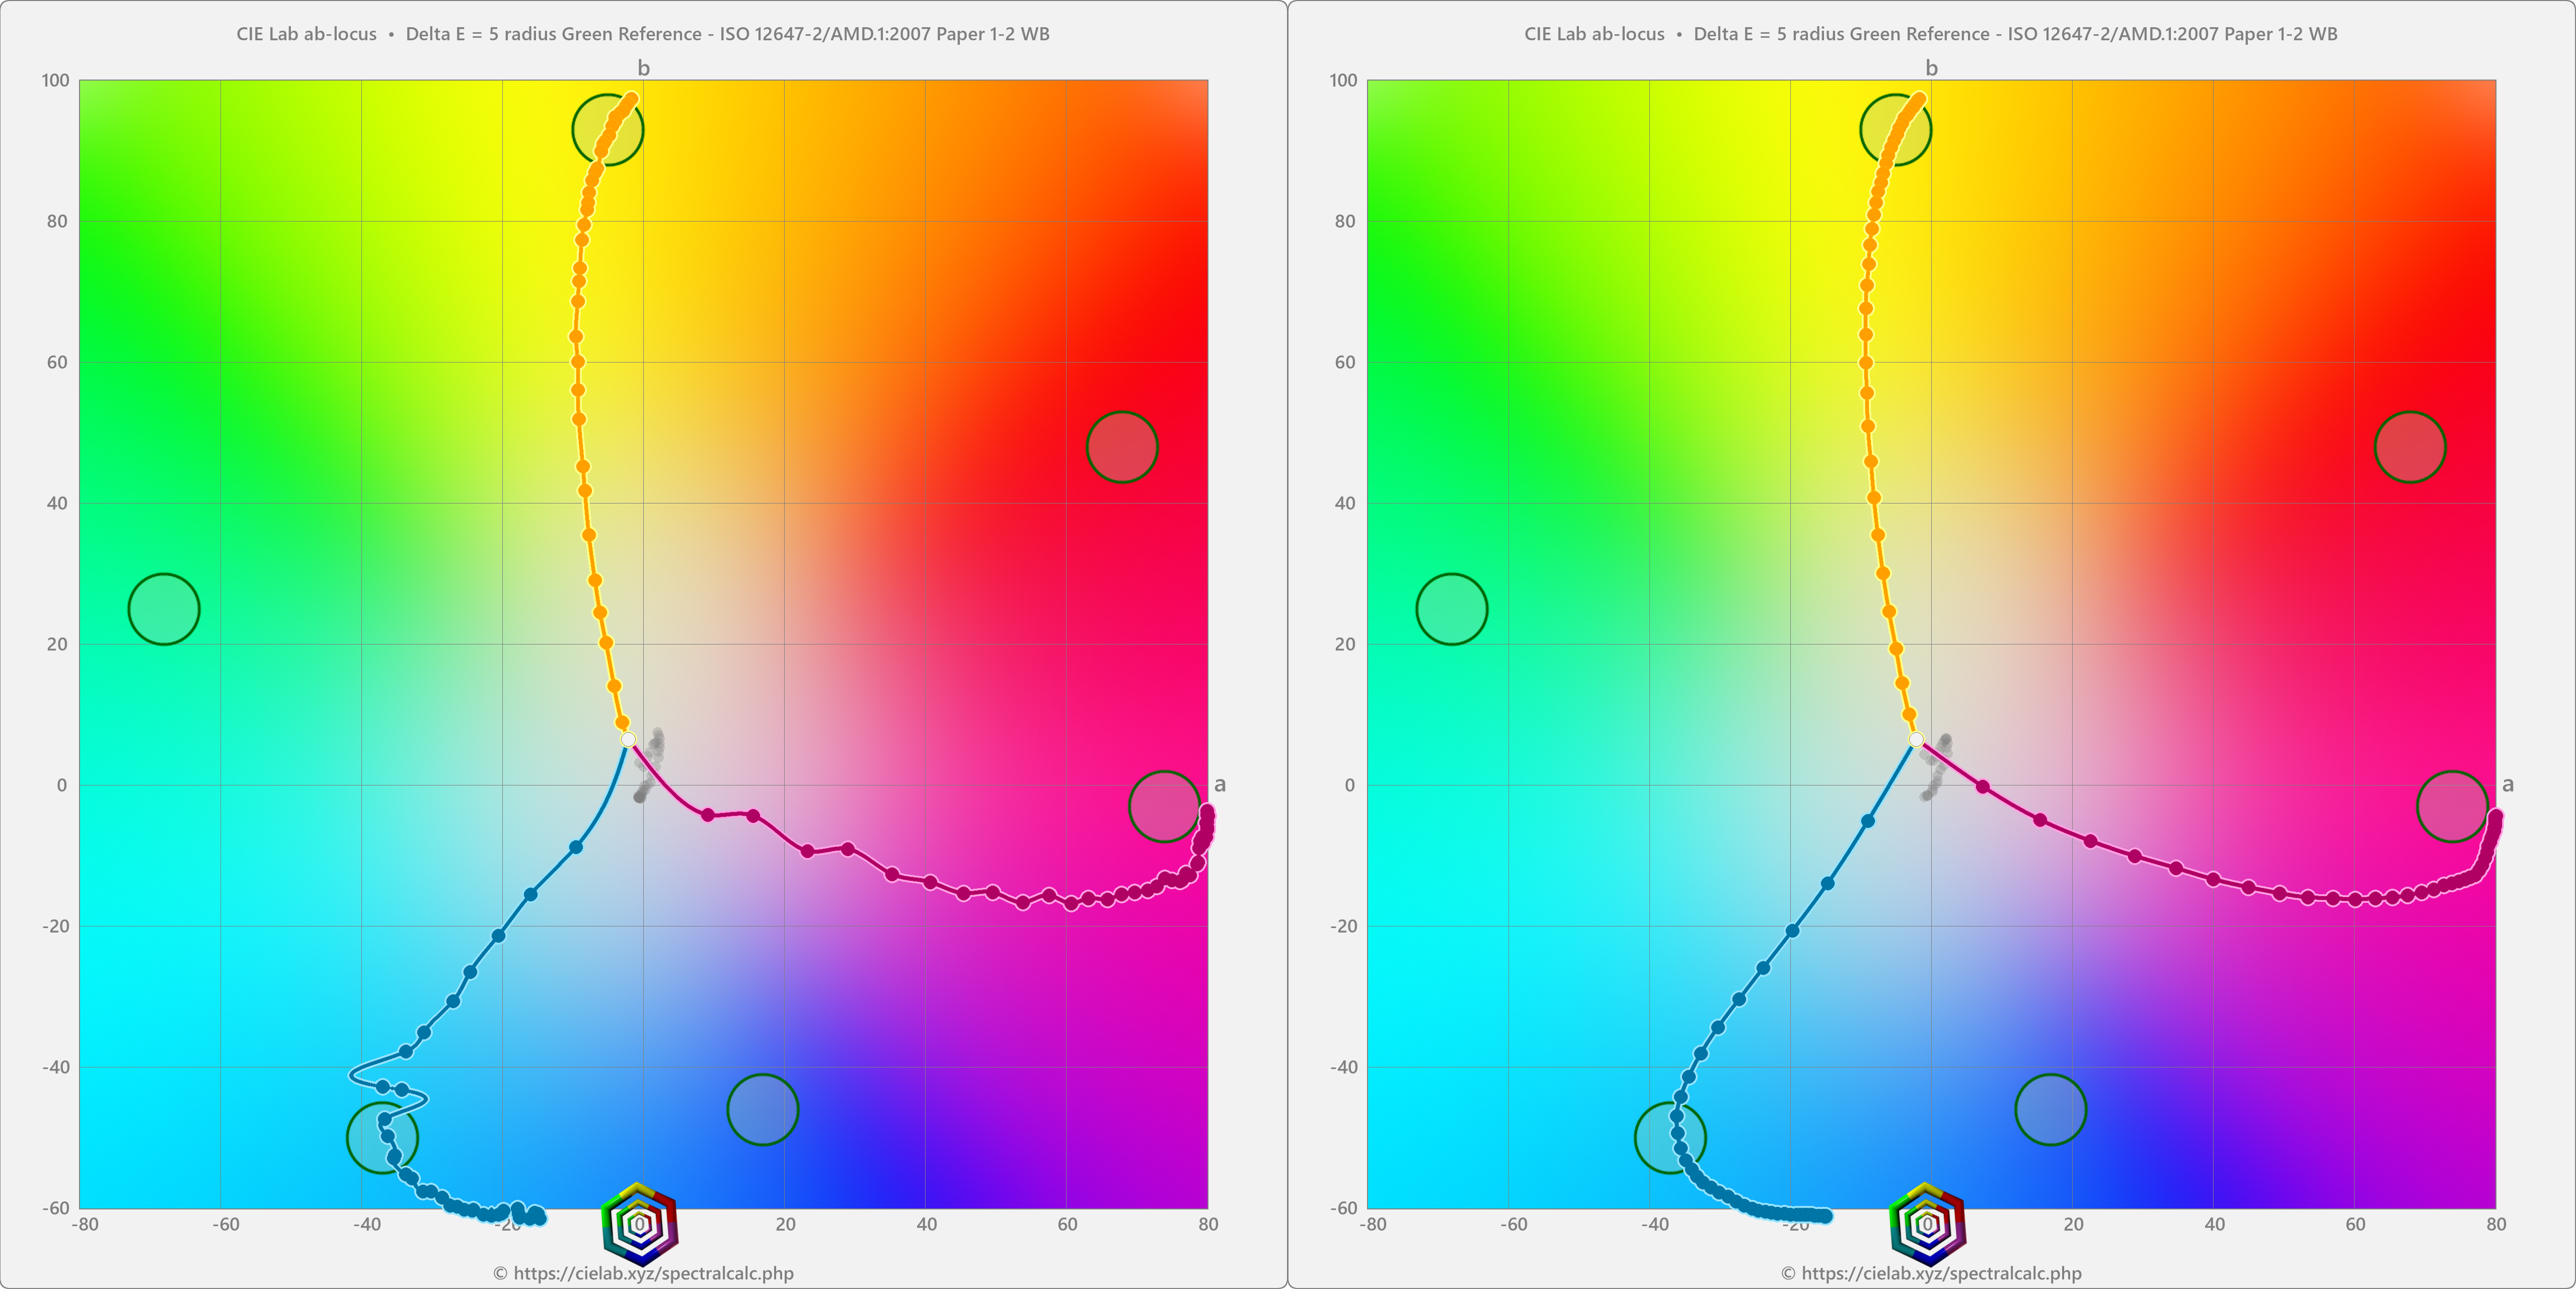This screenshot has width=2576, height=1289.
Task: Click right chart's green reference circle
Action: [1452, 609]
